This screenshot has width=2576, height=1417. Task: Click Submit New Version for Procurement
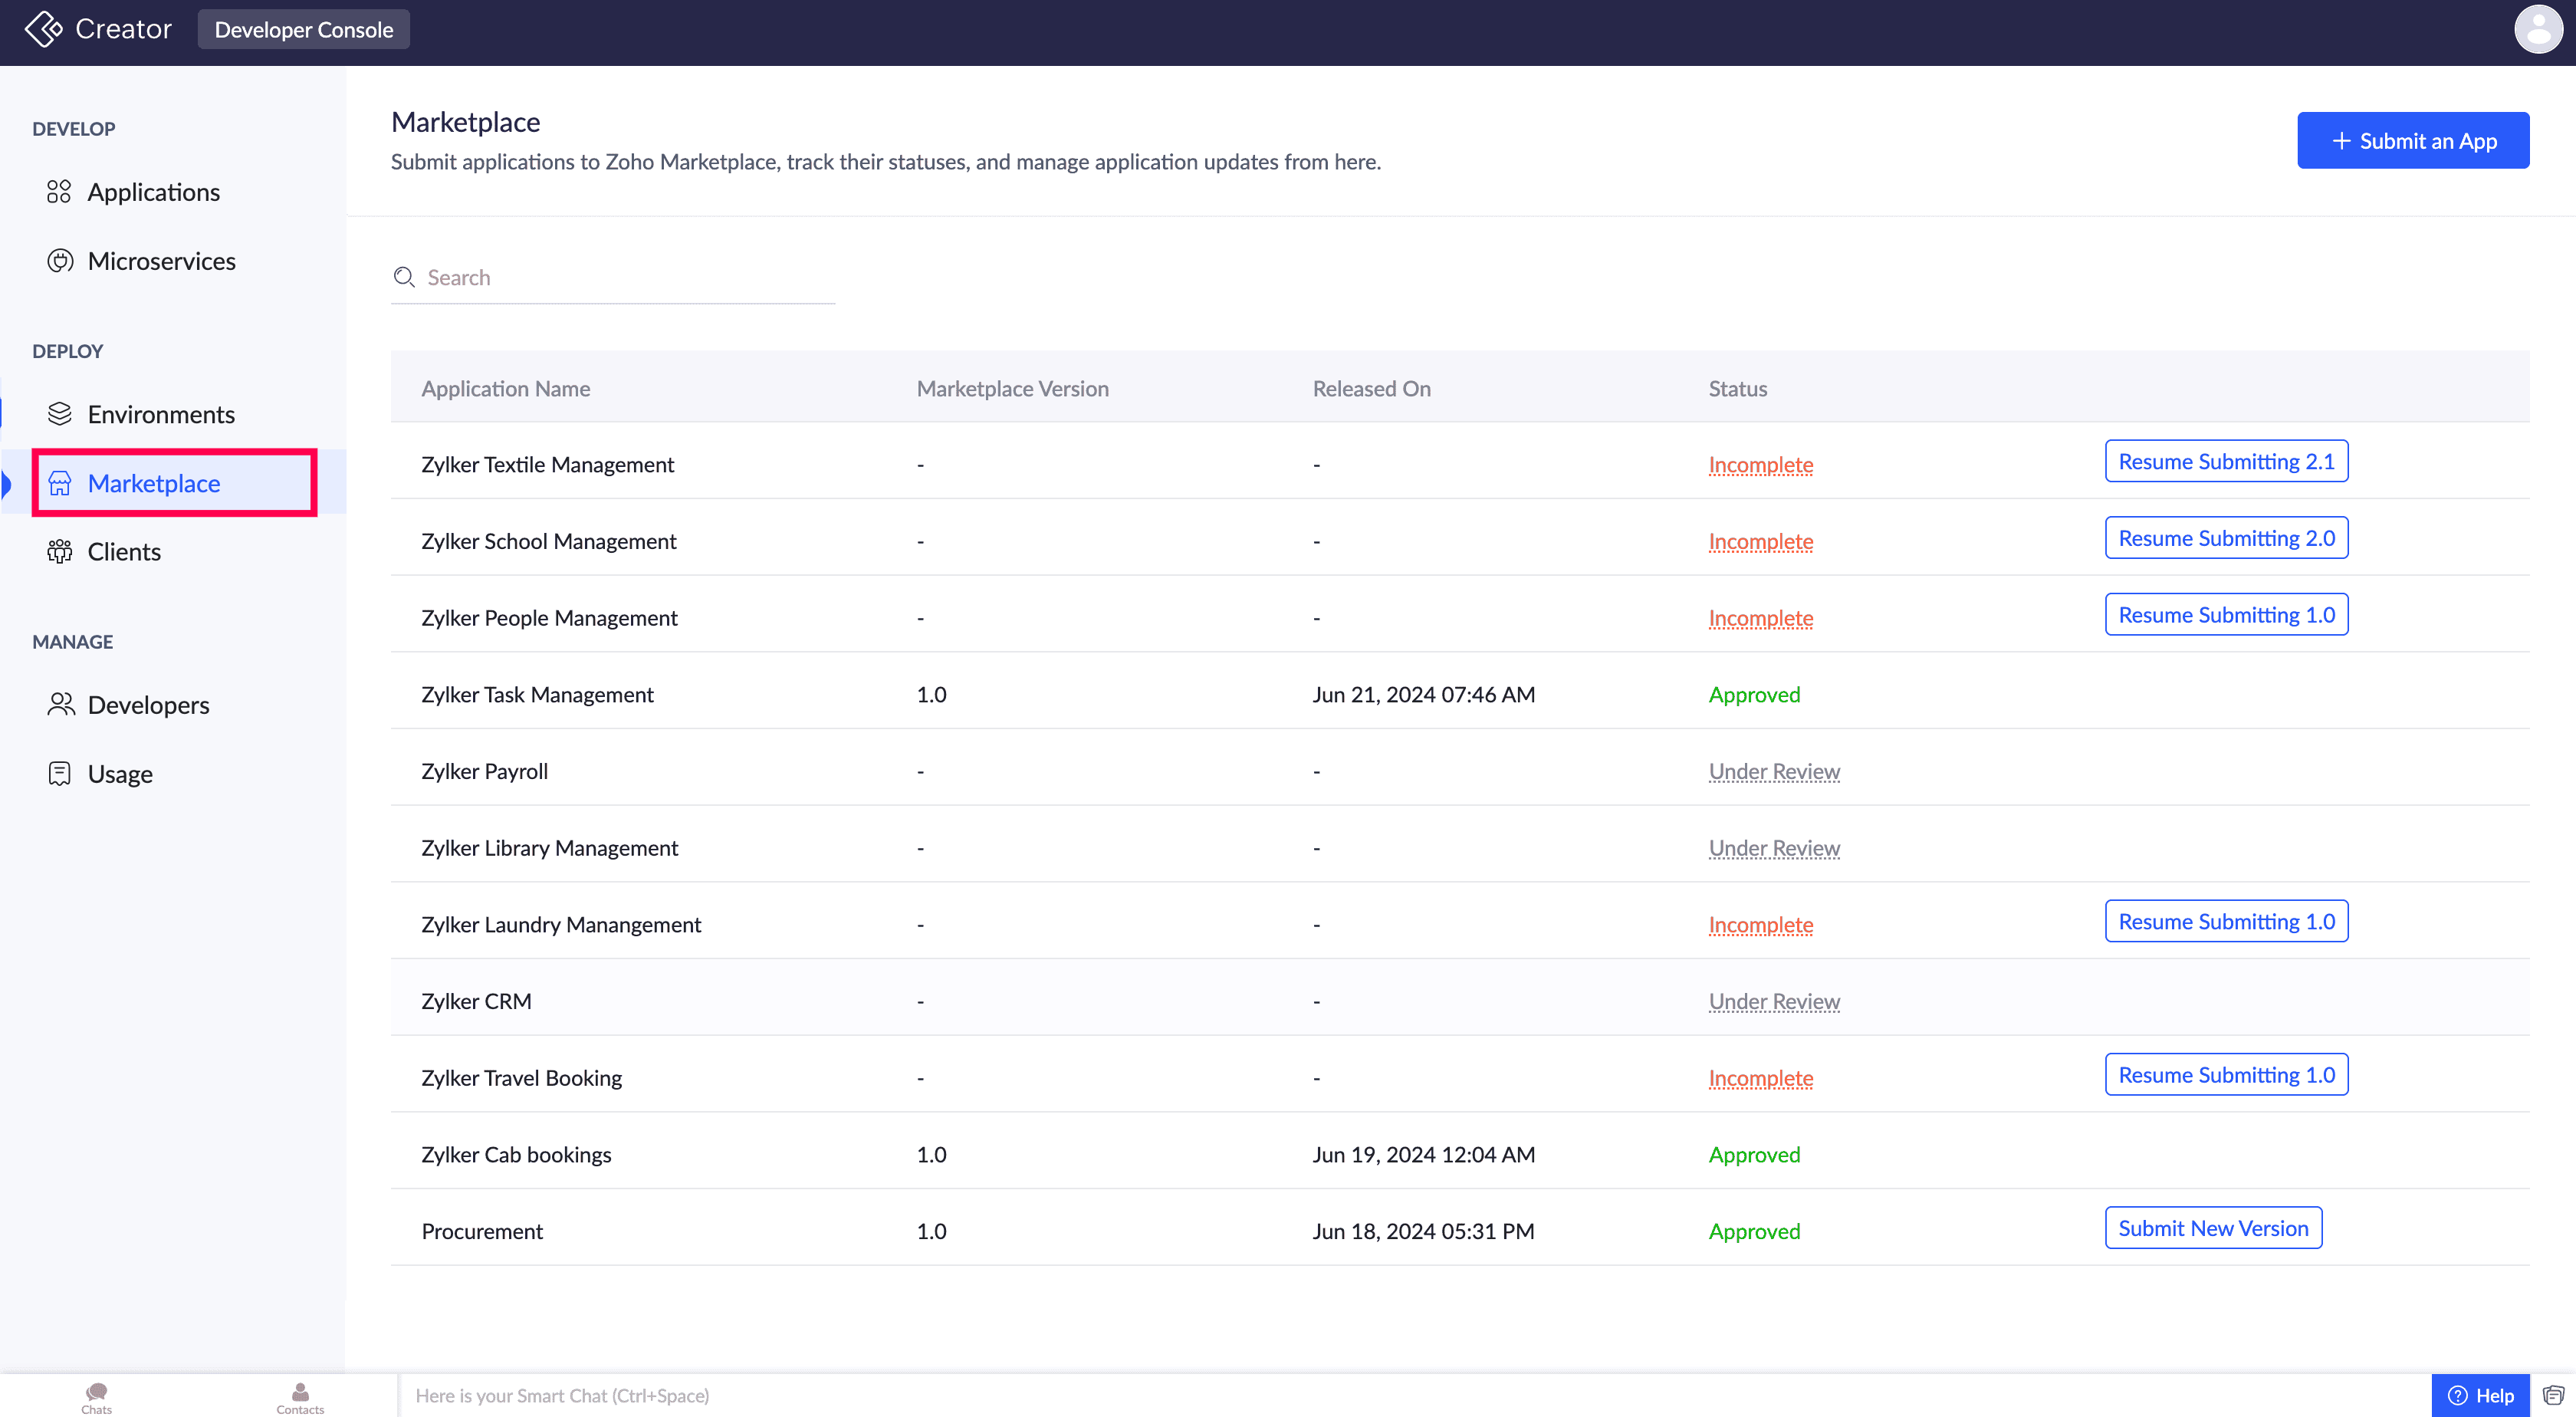click(2213, 1228)
